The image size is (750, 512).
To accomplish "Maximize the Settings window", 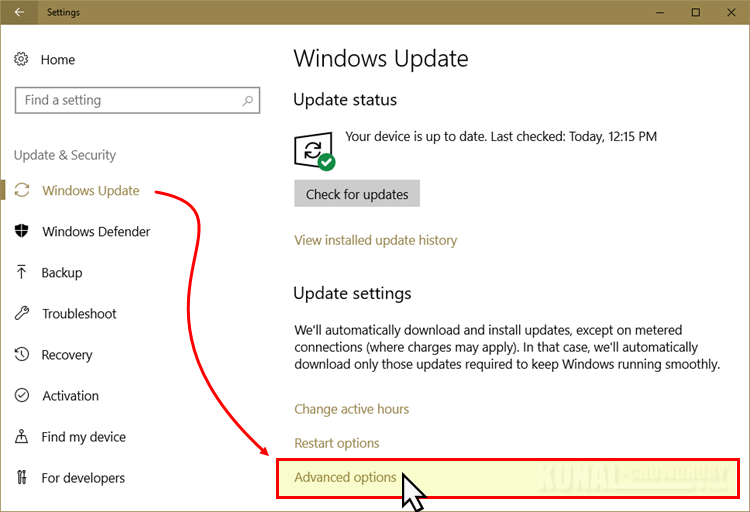I will pyautogui.click(x=695, y=12).
